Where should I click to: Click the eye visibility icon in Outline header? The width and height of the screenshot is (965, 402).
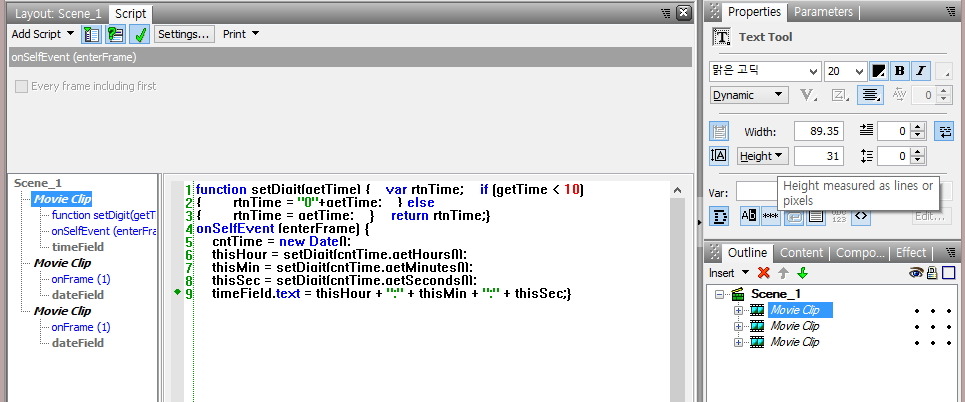[916, 273]
